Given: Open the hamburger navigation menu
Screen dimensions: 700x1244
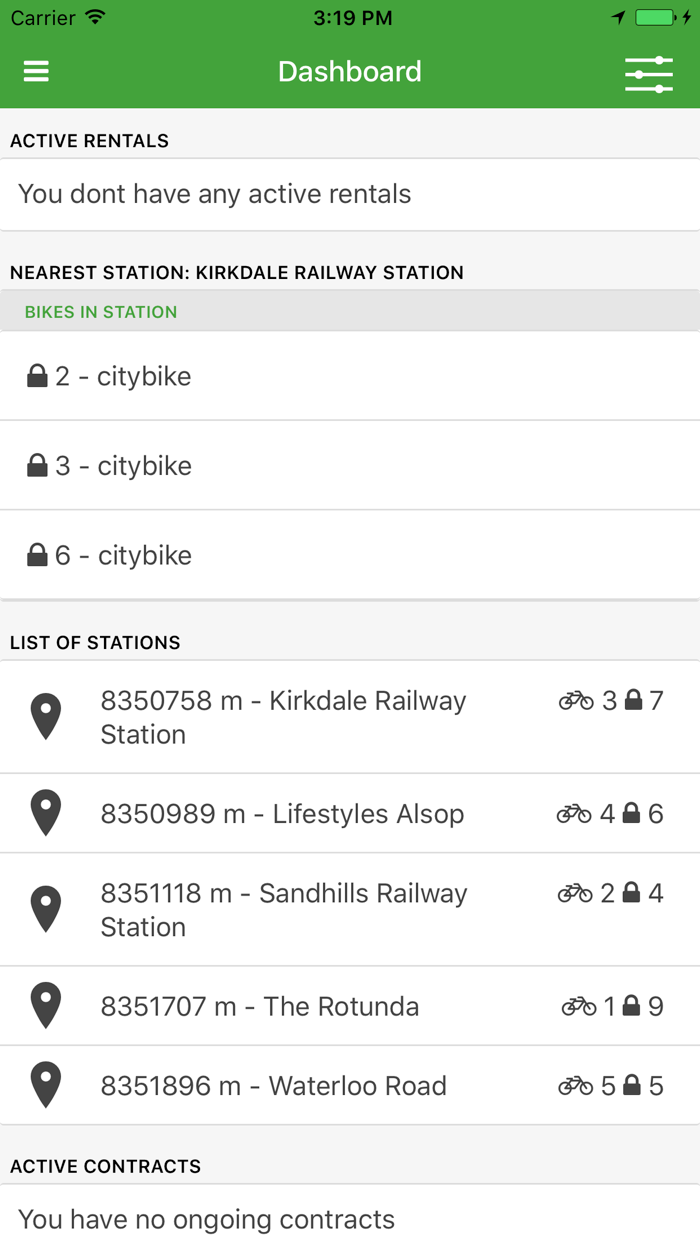Looking at the screenshot, I should click(x=35, y=71).
